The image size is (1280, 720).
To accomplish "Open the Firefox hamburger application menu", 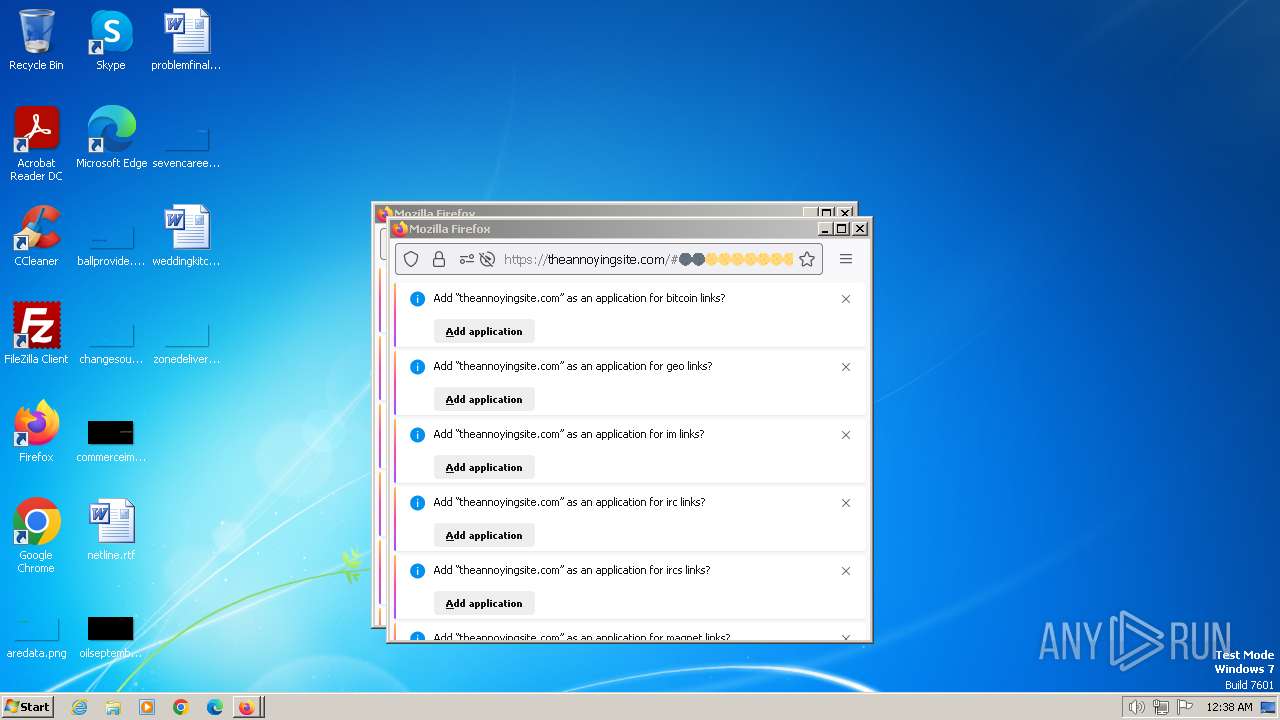I will click(846, 259).
